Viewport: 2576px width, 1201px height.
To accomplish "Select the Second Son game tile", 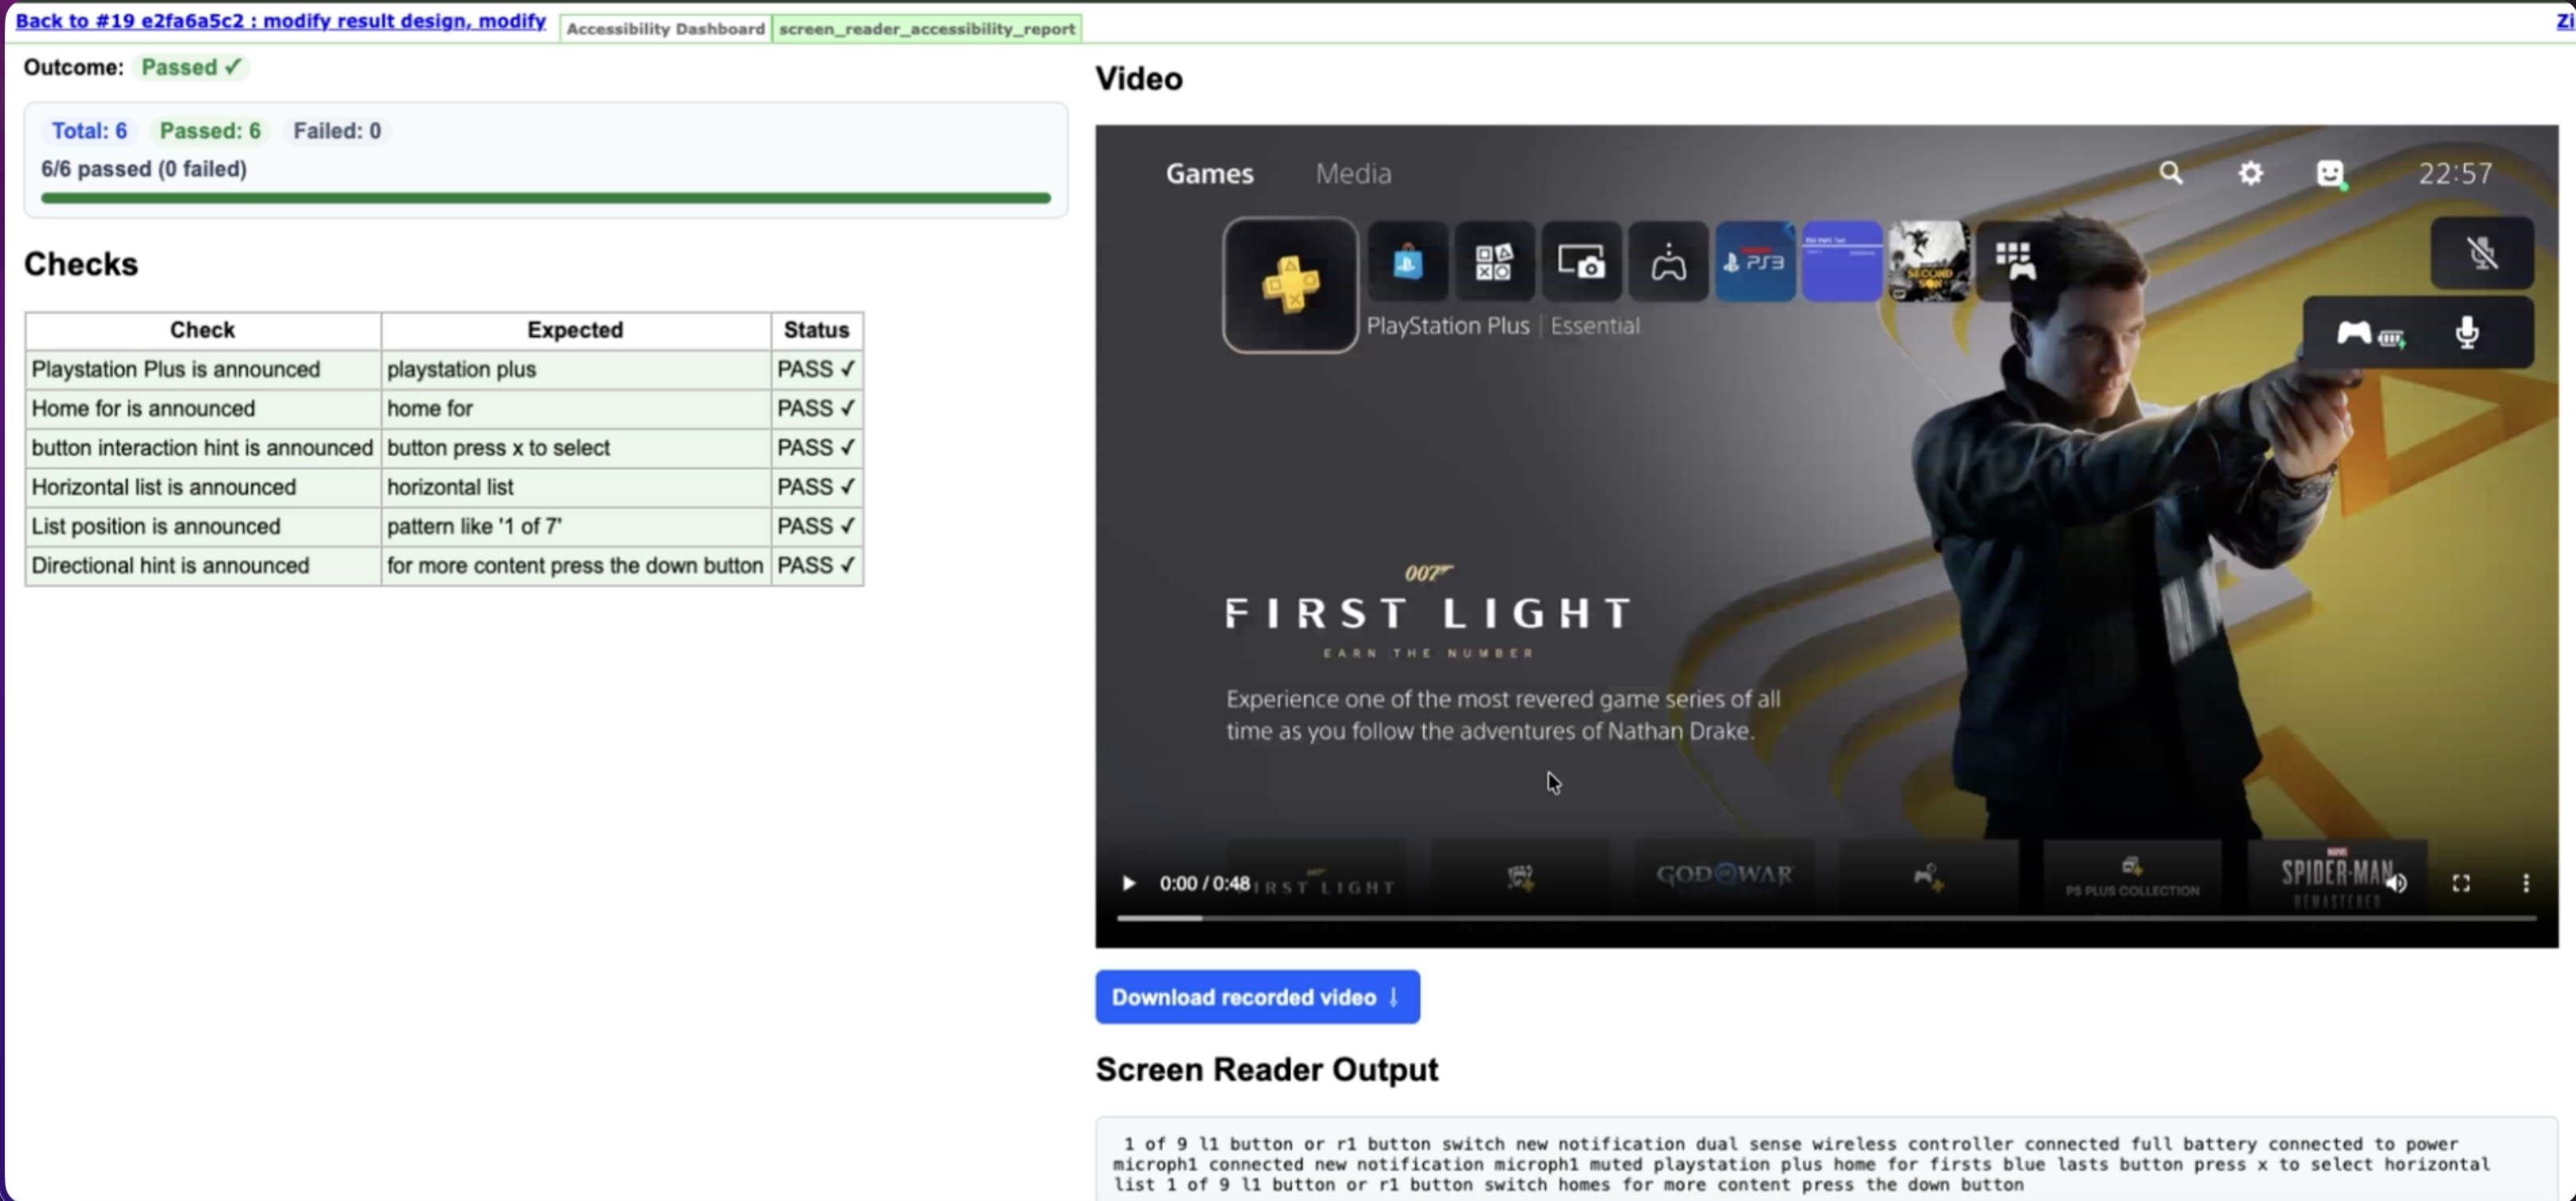I will (1929, 261).
